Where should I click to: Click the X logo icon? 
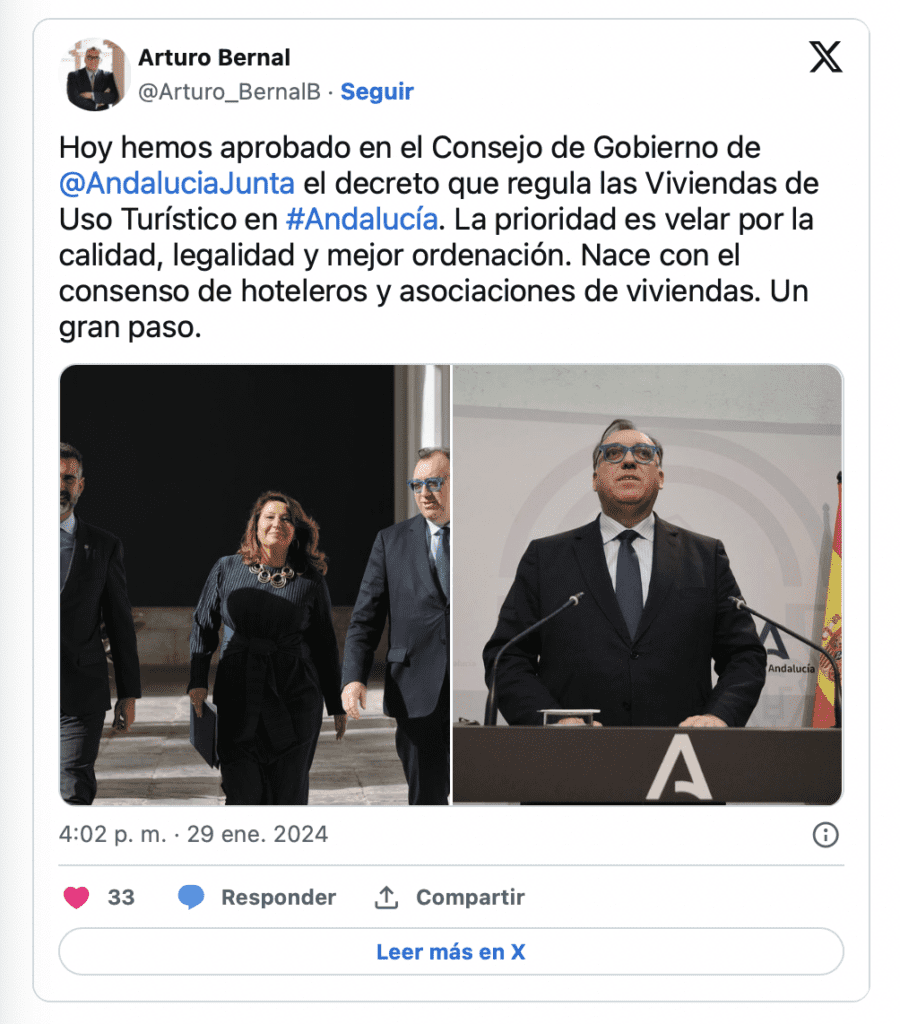[x=826, y=57]
